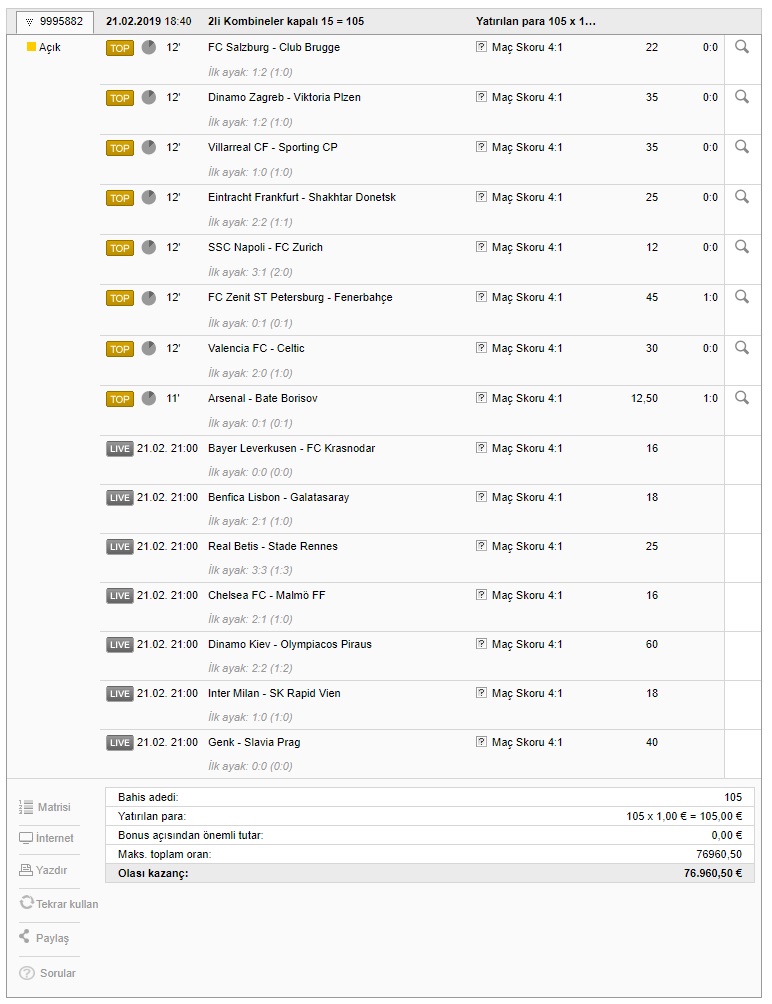Viewport: 772px width, 1004px height.
Task: Open Sorular help section
Action: pyautogui.click(x=47, y=973)
